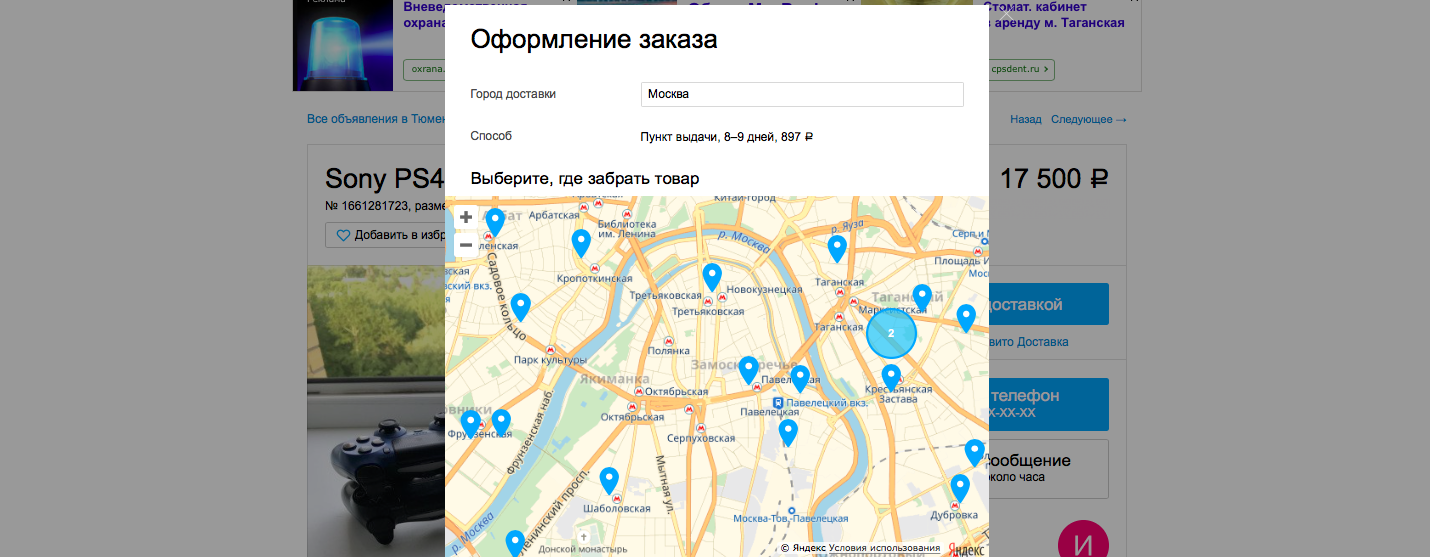Screen dimensions: 1430x557
Task: Select the pickup pin beside Smolenskaya station
Action: click(495, 223)
